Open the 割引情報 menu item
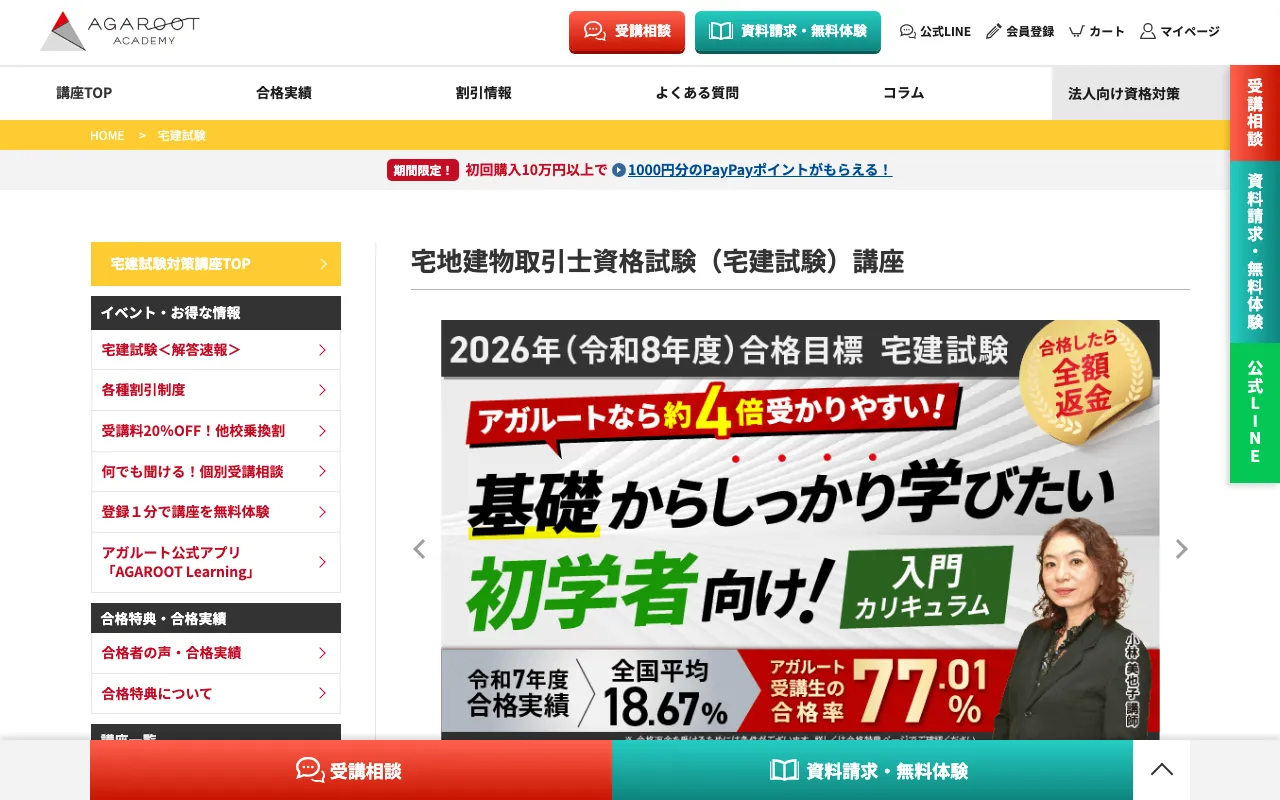Screen dimensions: 1280x800 (484, 93)
